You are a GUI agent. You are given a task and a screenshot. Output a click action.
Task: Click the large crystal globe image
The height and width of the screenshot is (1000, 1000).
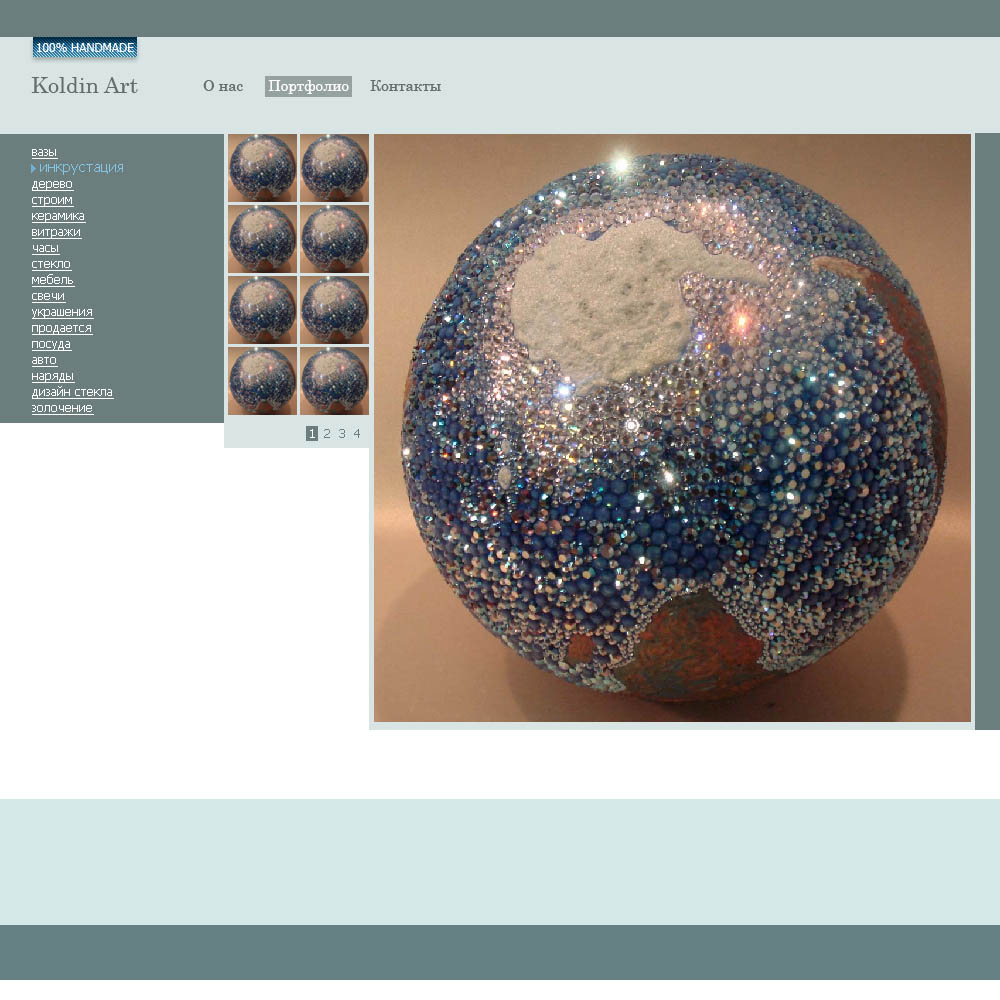(672, 428)
